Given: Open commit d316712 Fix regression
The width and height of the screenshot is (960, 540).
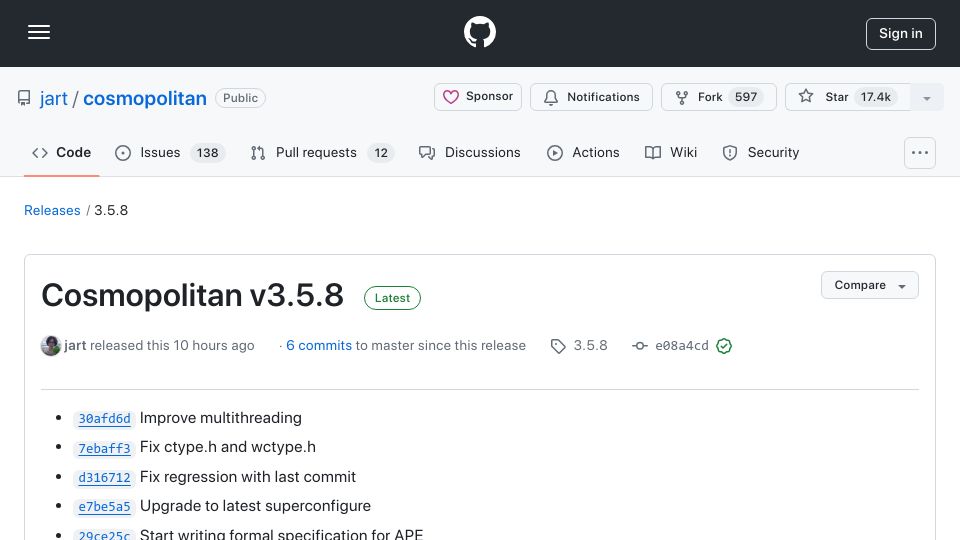Looking at the screenshot, I should pyautogui.click(x=104, y=478).
